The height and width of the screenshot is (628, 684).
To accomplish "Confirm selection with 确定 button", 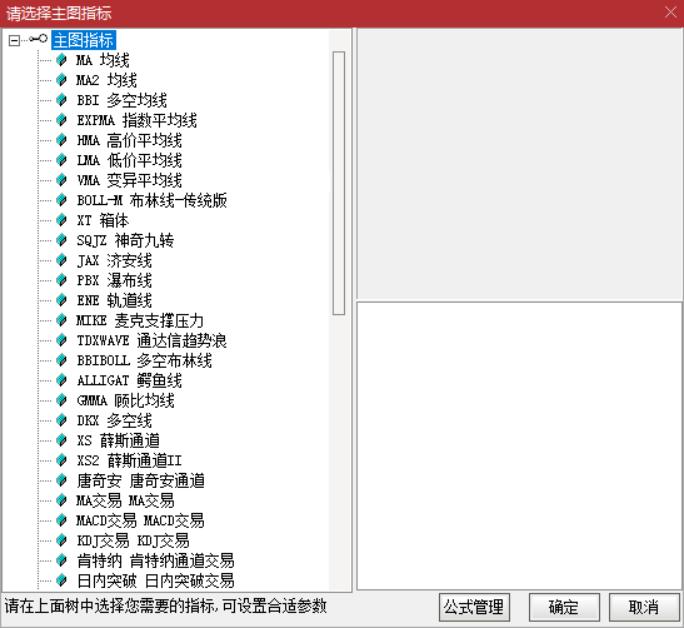I will pos(563,607).
